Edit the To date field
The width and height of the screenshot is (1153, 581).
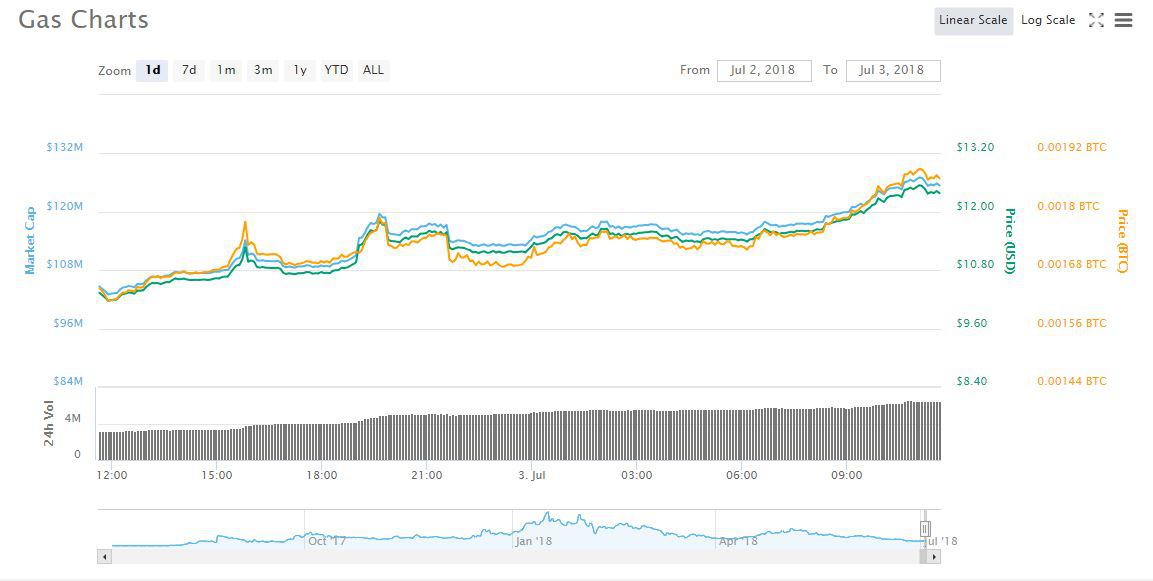click(893, 71)
